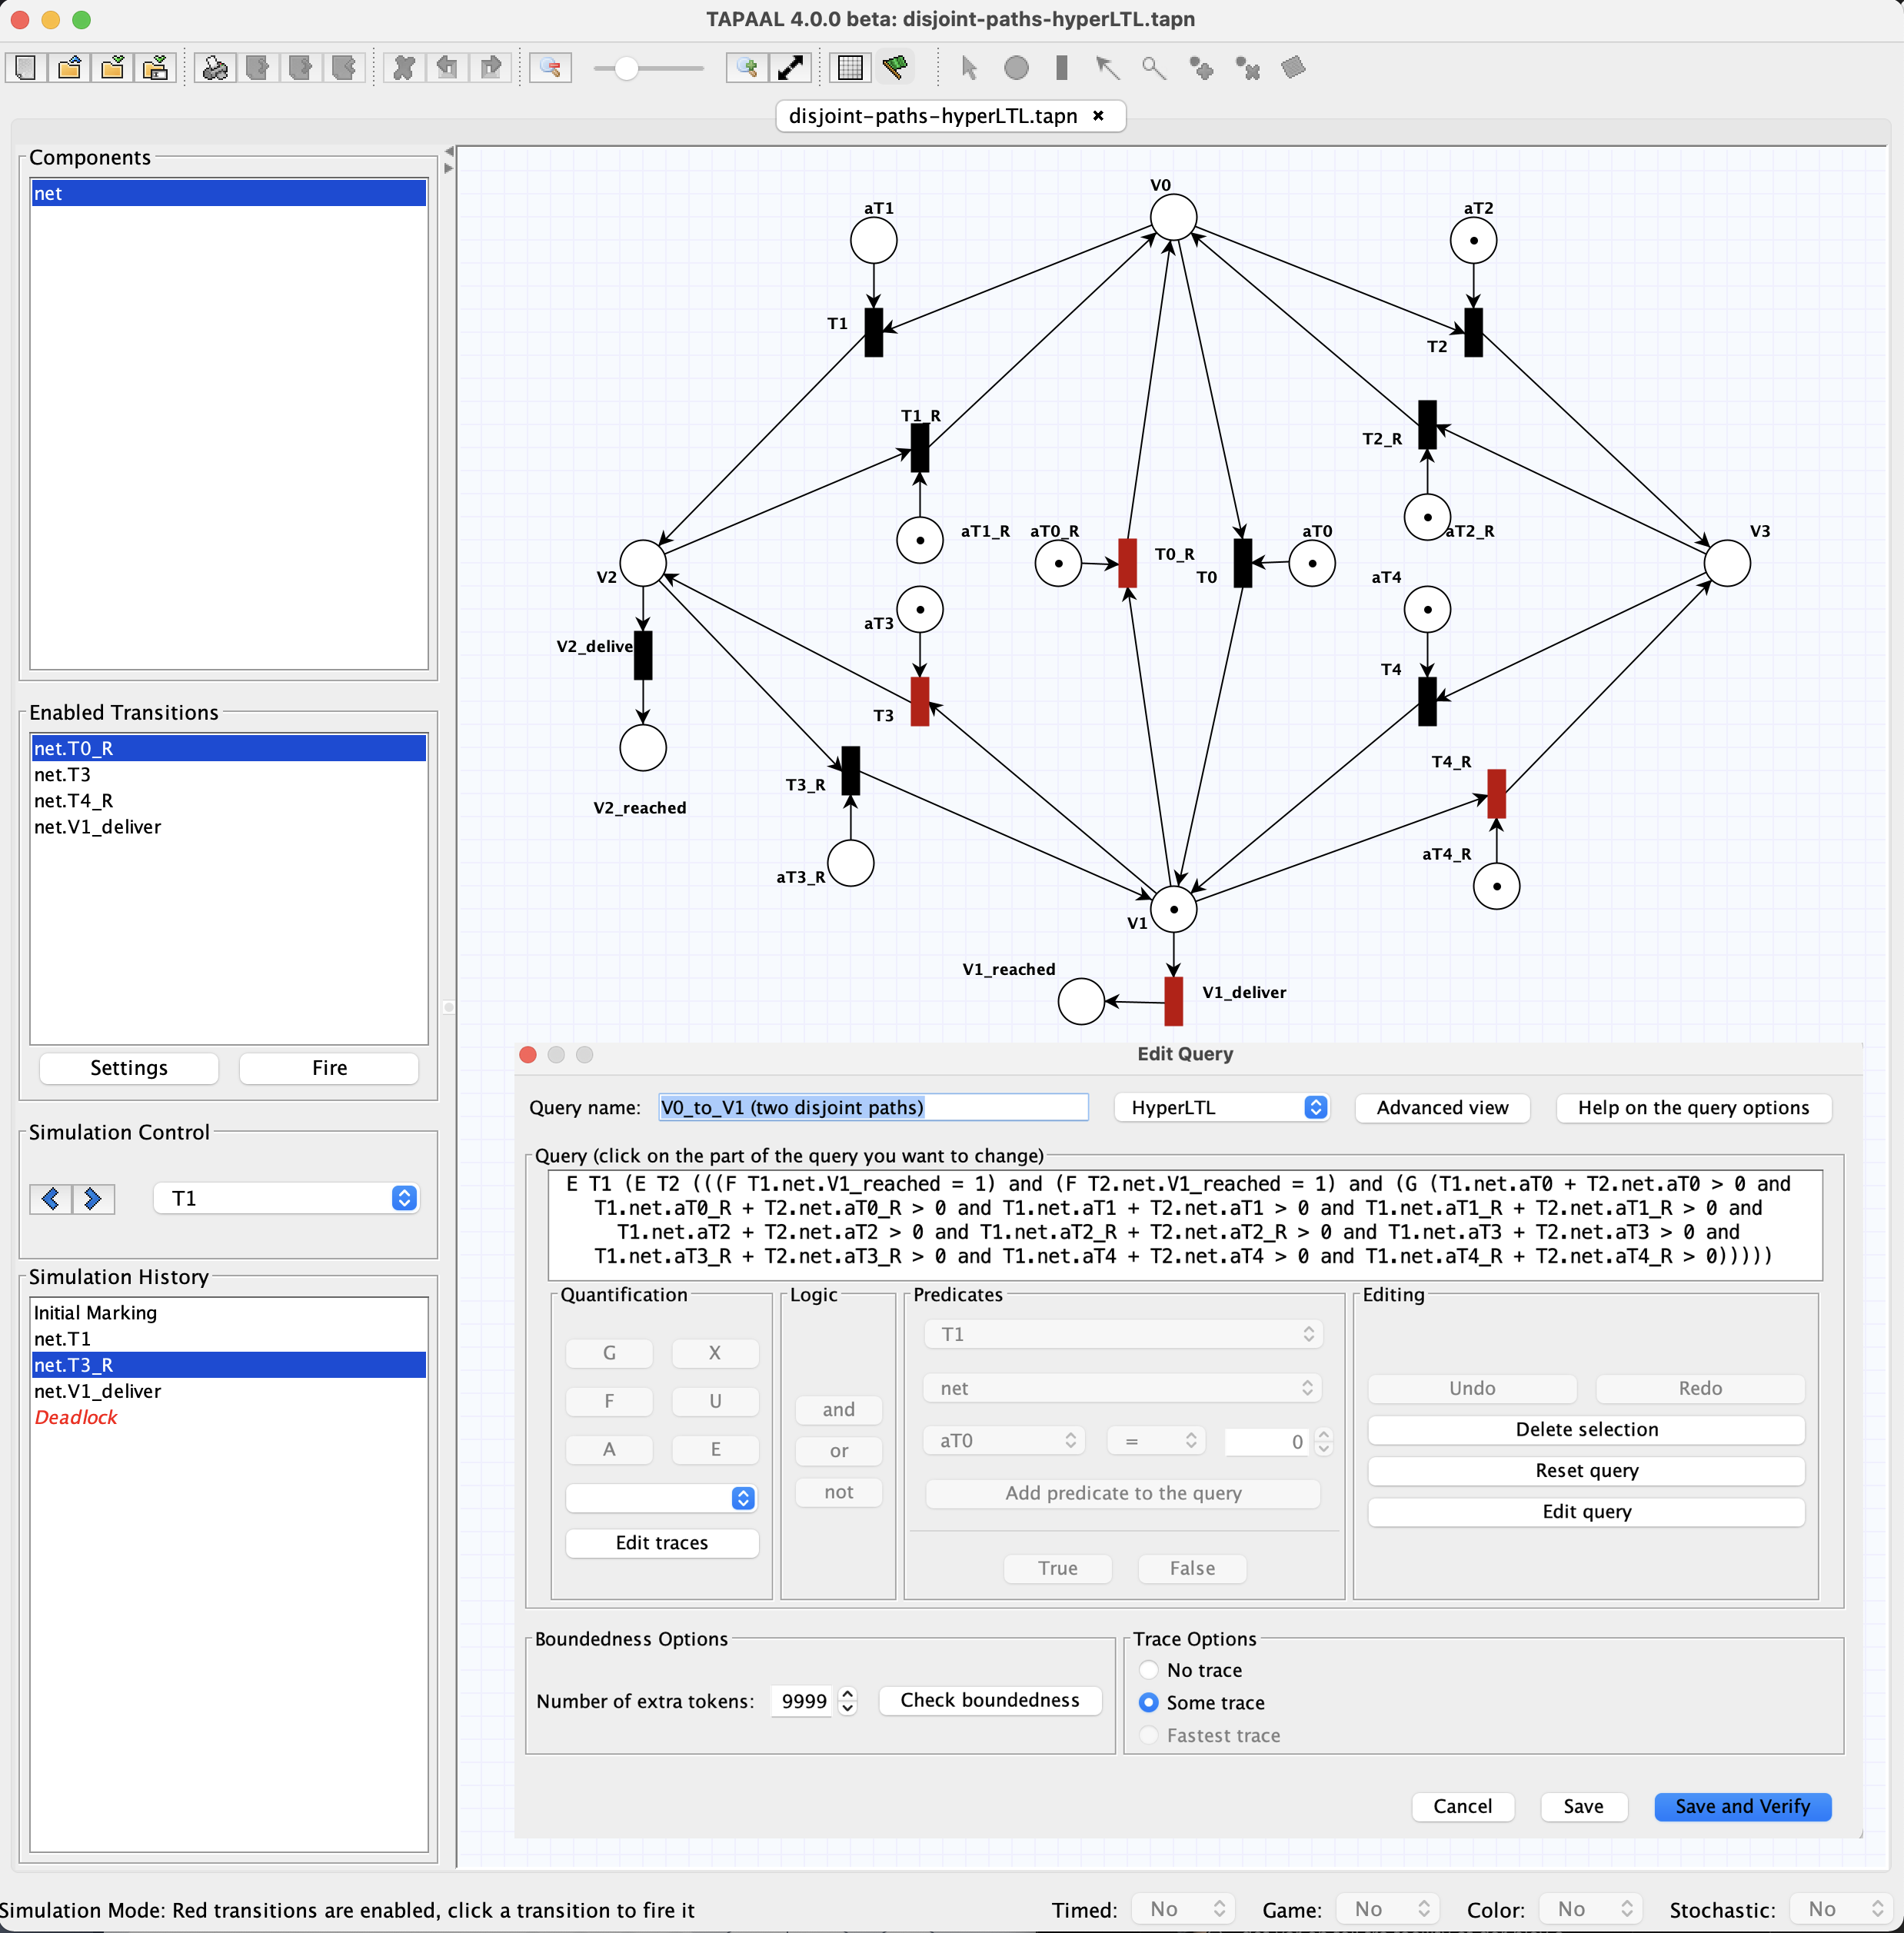This screenshot has width=1904, height=1933.
Task: Open the T1 trace dropdown in Simulation Control
Action: pyautogui.click(x=285, y=1198)
